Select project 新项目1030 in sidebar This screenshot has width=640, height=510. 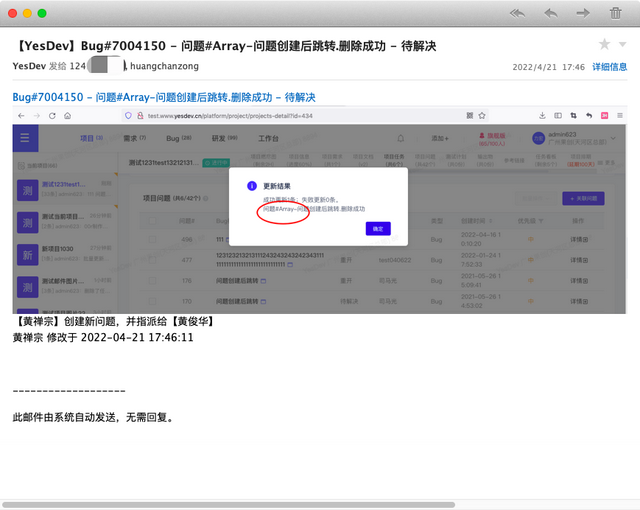click(65, 255)
